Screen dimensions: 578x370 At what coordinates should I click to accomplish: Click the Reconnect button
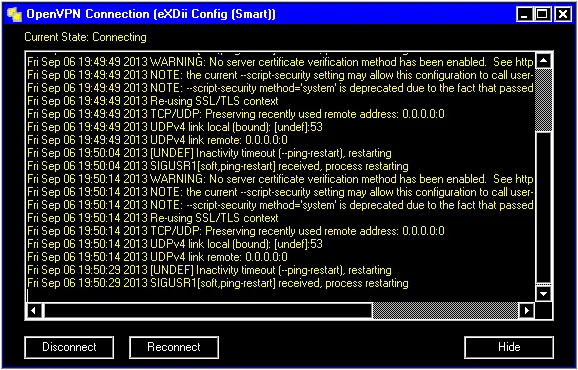coord(174,347)
